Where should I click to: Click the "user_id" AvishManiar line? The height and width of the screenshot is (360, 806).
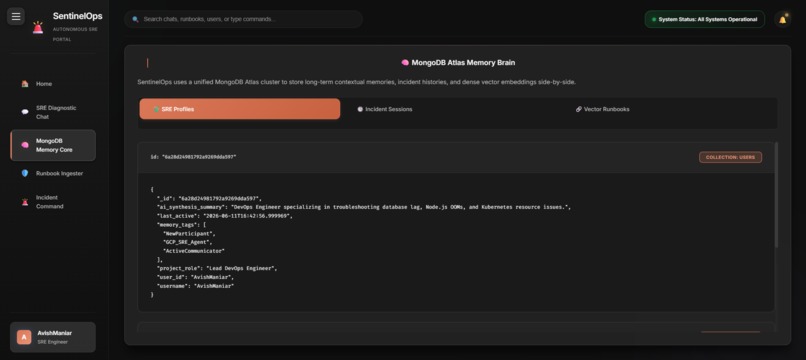tap(195, 277)
